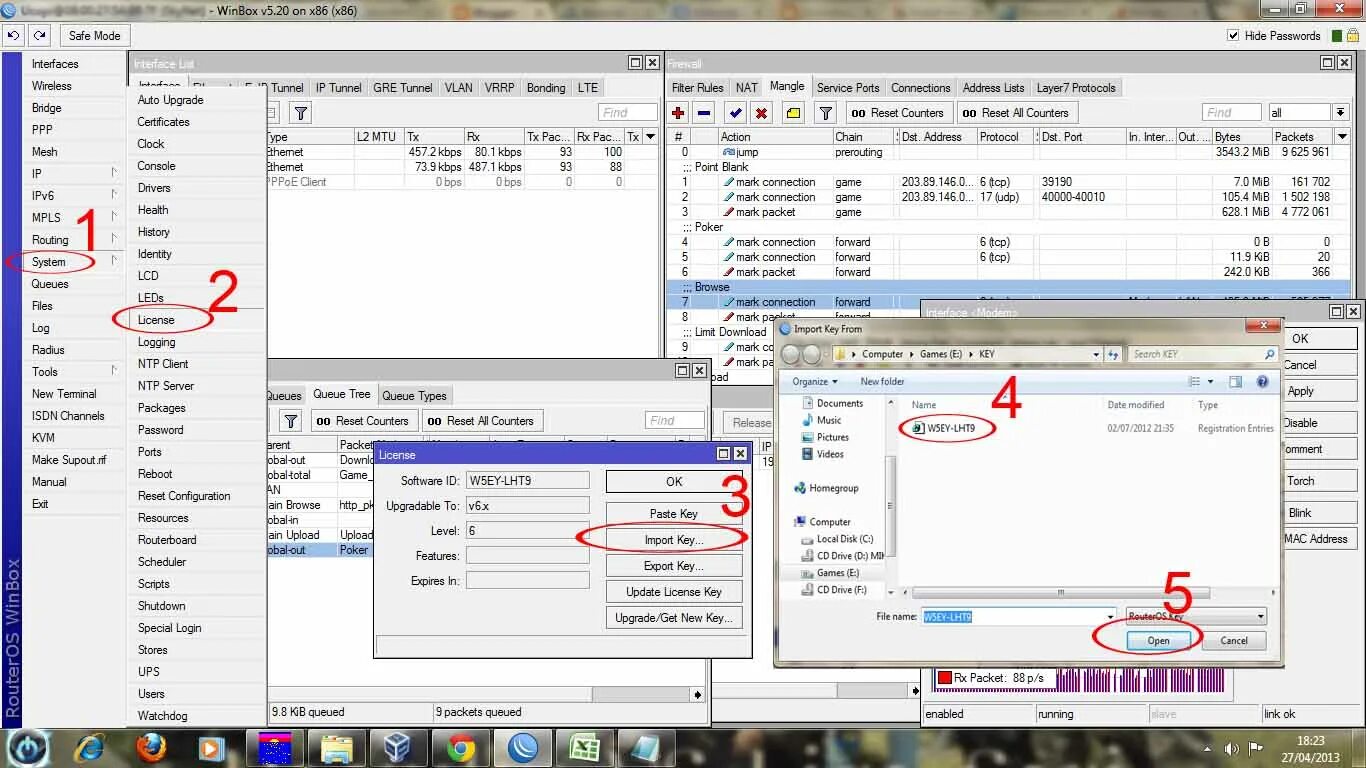
Task: Open Excel from the taskbar
Action: 583,747
